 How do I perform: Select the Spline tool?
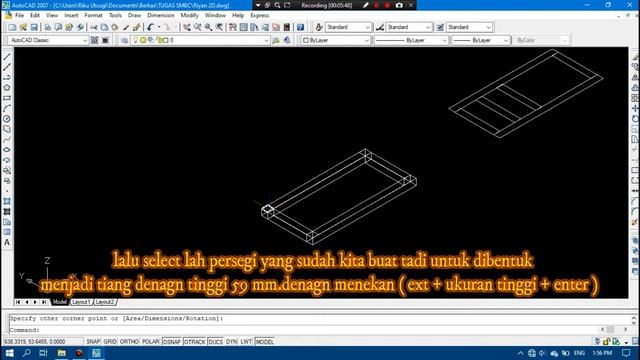(x=7, y=140)
